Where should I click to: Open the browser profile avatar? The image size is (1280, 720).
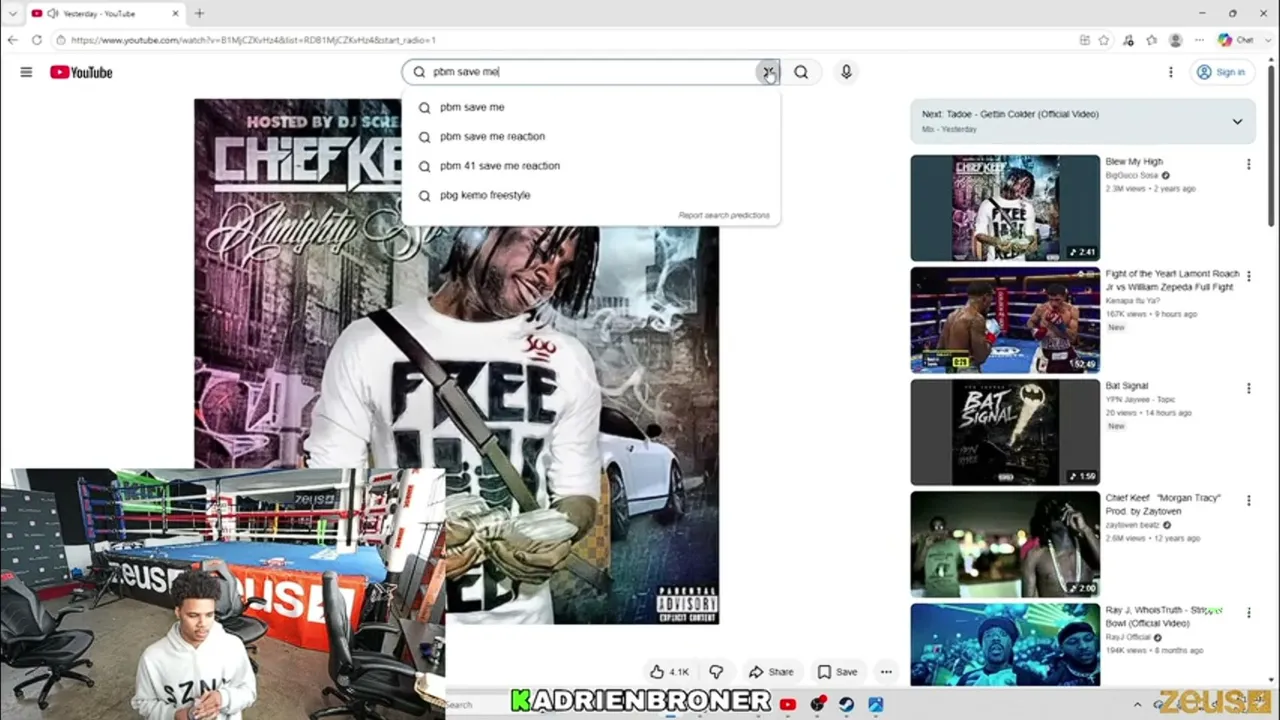tap(1176, 40)
